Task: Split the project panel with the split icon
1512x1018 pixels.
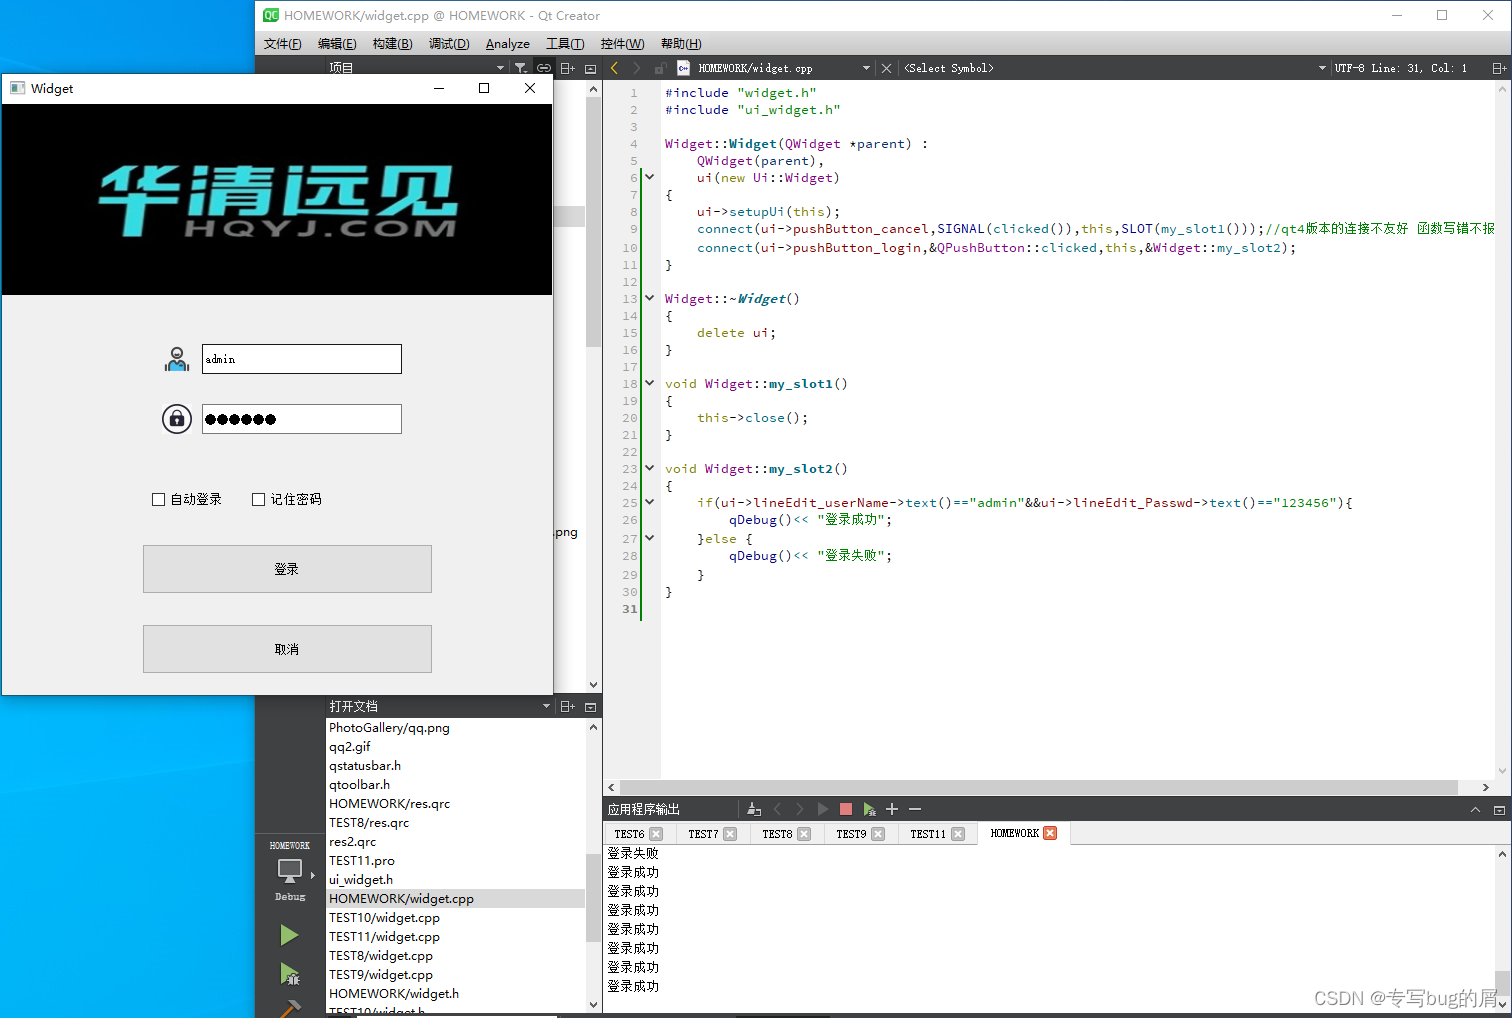Action: 567,68
